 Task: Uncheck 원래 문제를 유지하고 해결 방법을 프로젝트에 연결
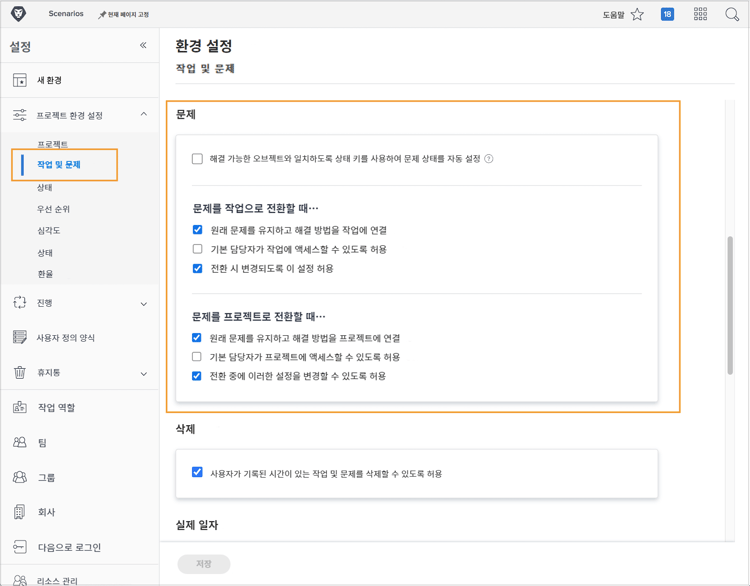[197, 338]
